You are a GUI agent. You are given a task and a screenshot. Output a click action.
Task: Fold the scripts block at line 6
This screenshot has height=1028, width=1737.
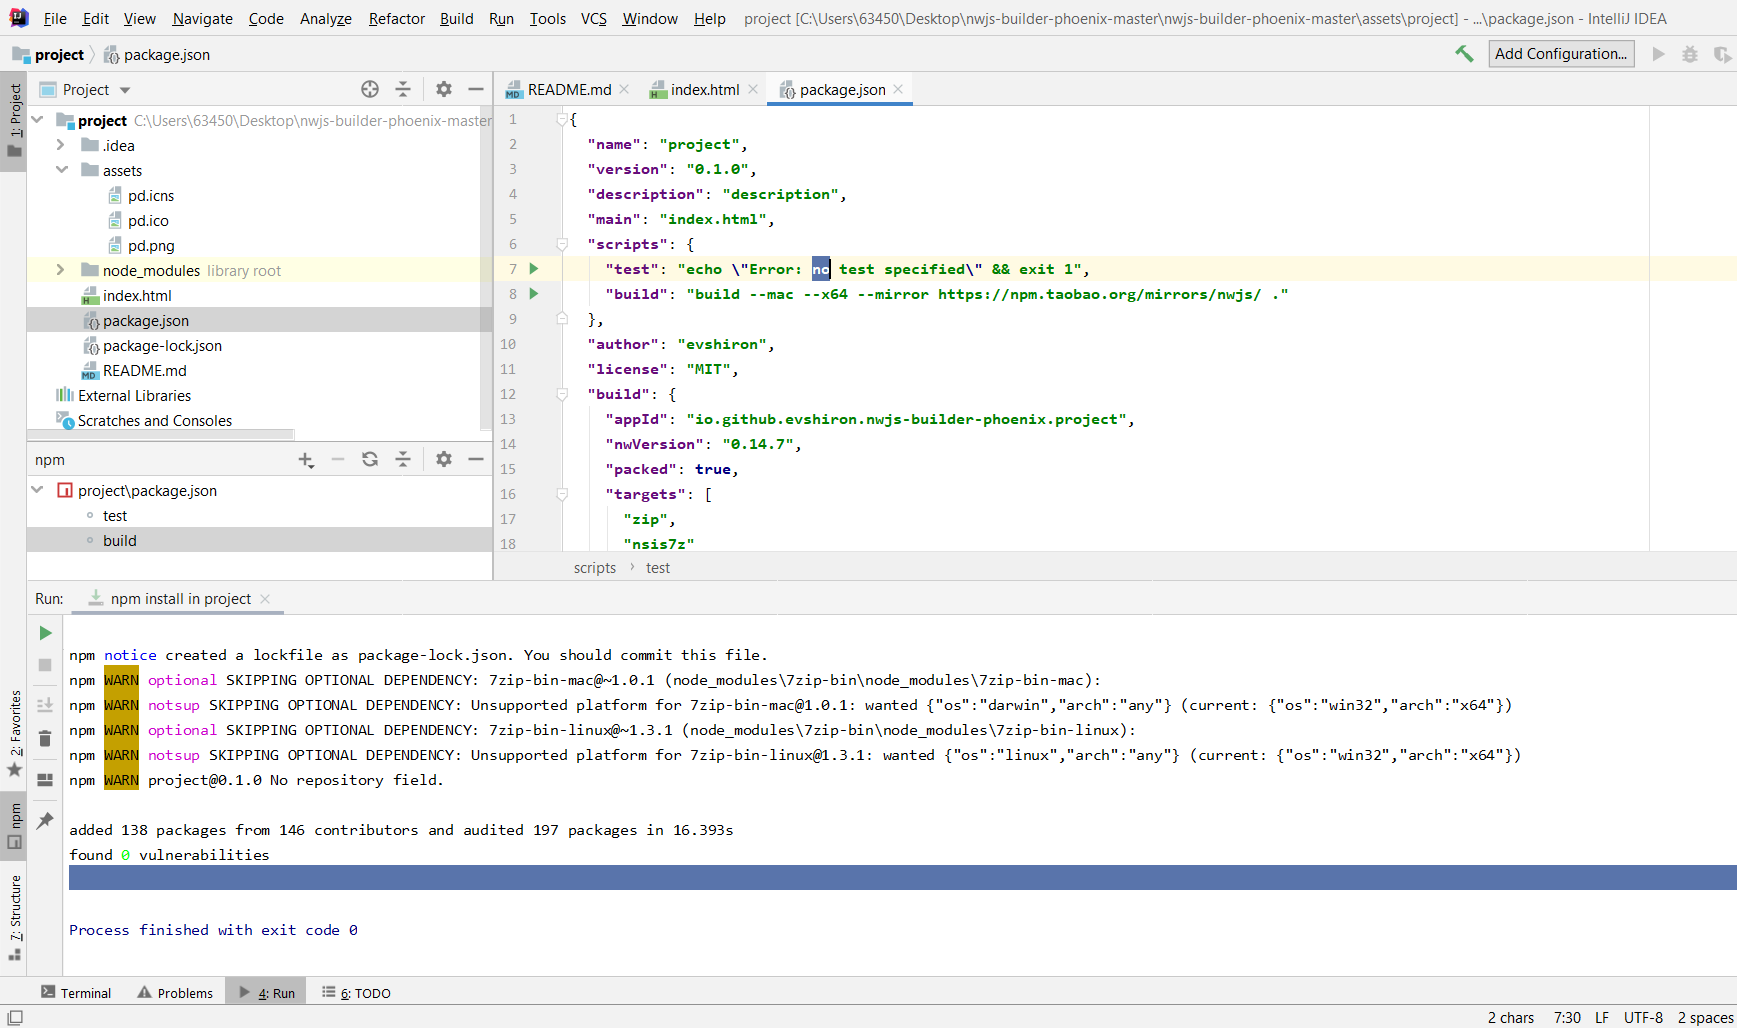tap(562, 244)
